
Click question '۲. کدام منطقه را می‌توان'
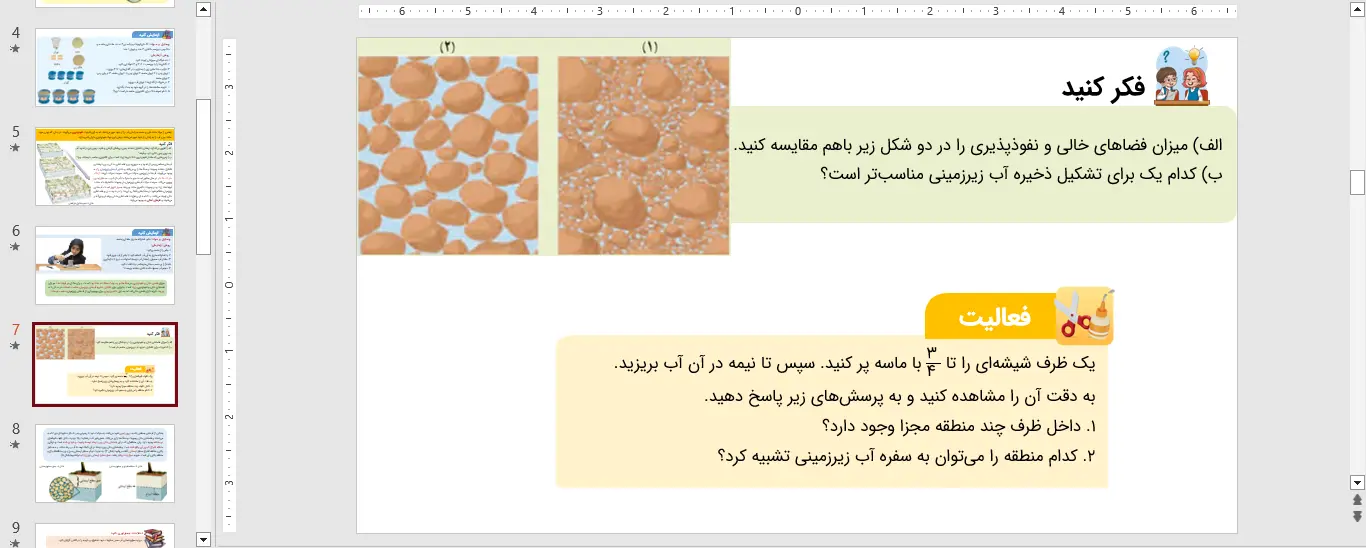tap(908, 456)
